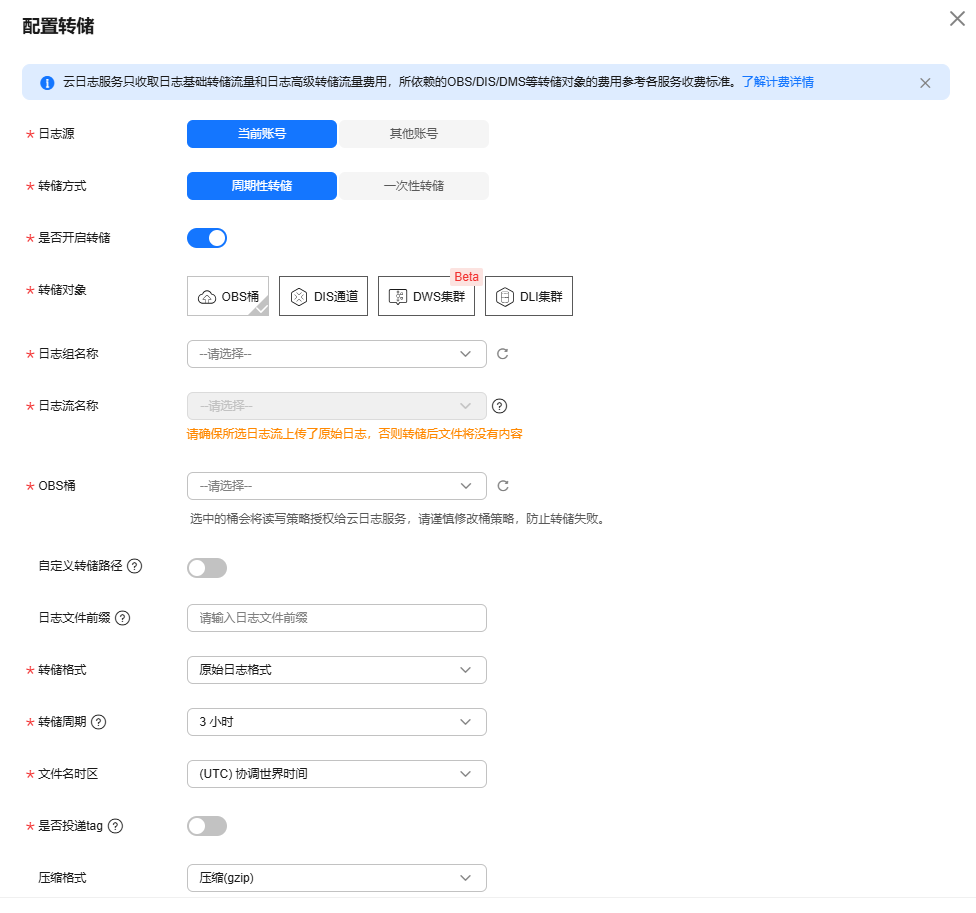Open the 日志流名称 dropdown

337,406
